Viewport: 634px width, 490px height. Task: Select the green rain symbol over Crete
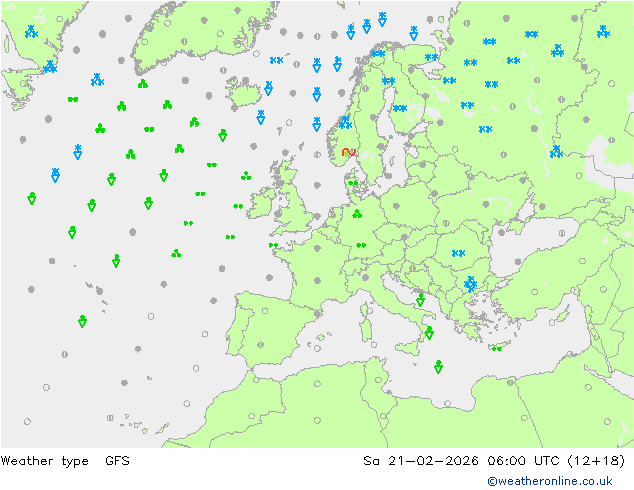(497, 348)
